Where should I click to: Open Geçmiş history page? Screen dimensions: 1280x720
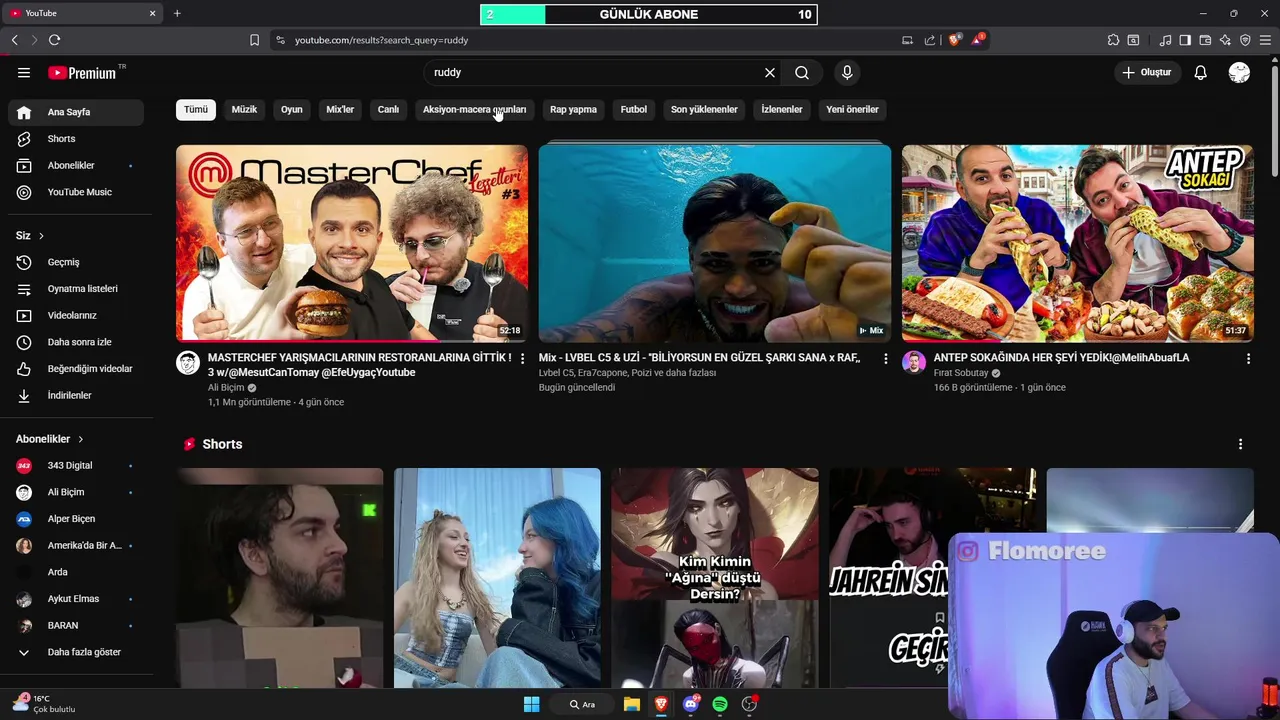point(76,262)
